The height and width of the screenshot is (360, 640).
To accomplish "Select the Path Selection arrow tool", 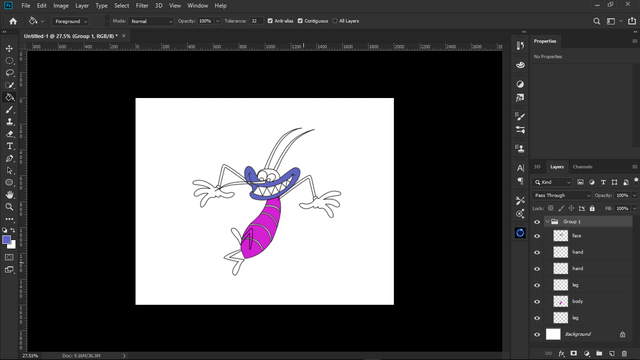I will tap(9, 171).
